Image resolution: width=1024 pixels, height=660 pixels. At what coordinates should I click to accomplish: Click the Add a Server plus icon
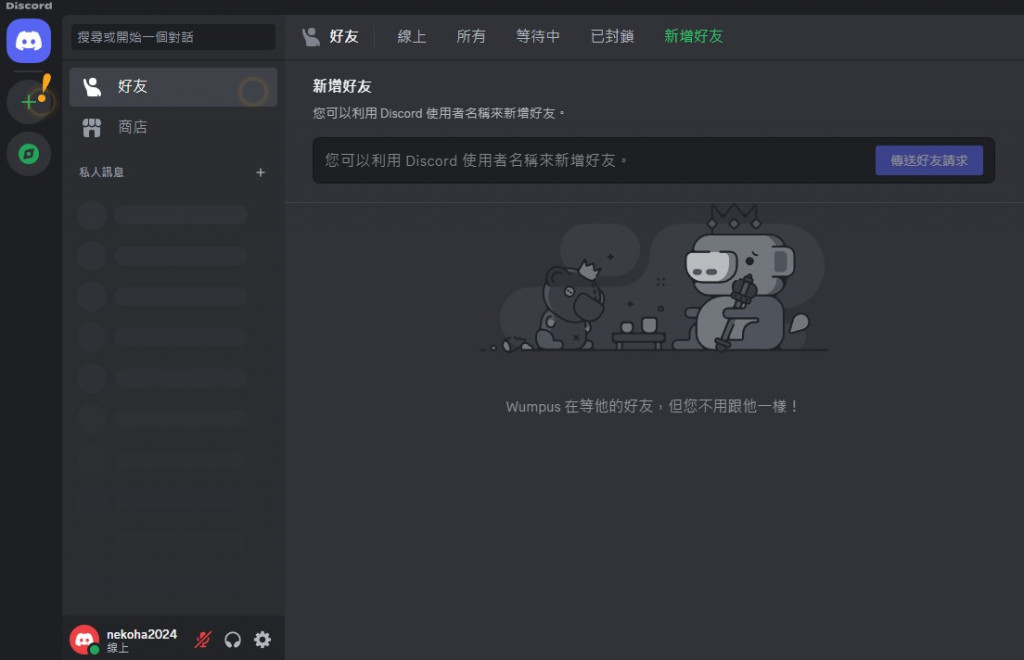click(x=29, y=102)
